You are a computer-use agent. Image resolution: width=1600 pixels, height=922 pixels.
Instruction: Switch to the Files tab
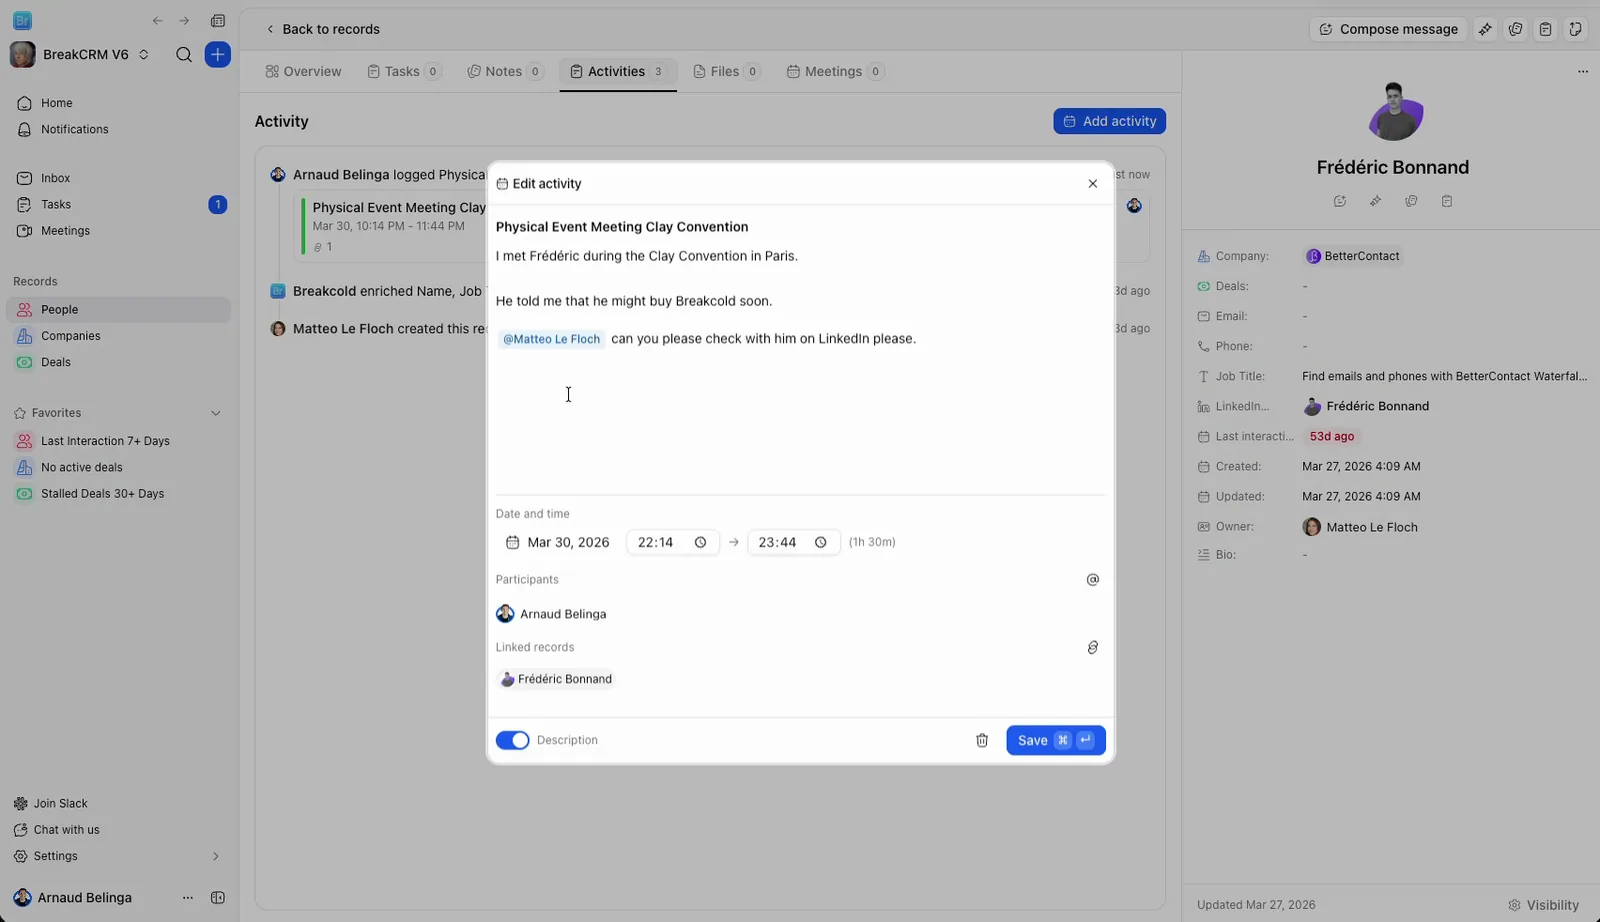(726, 71)
